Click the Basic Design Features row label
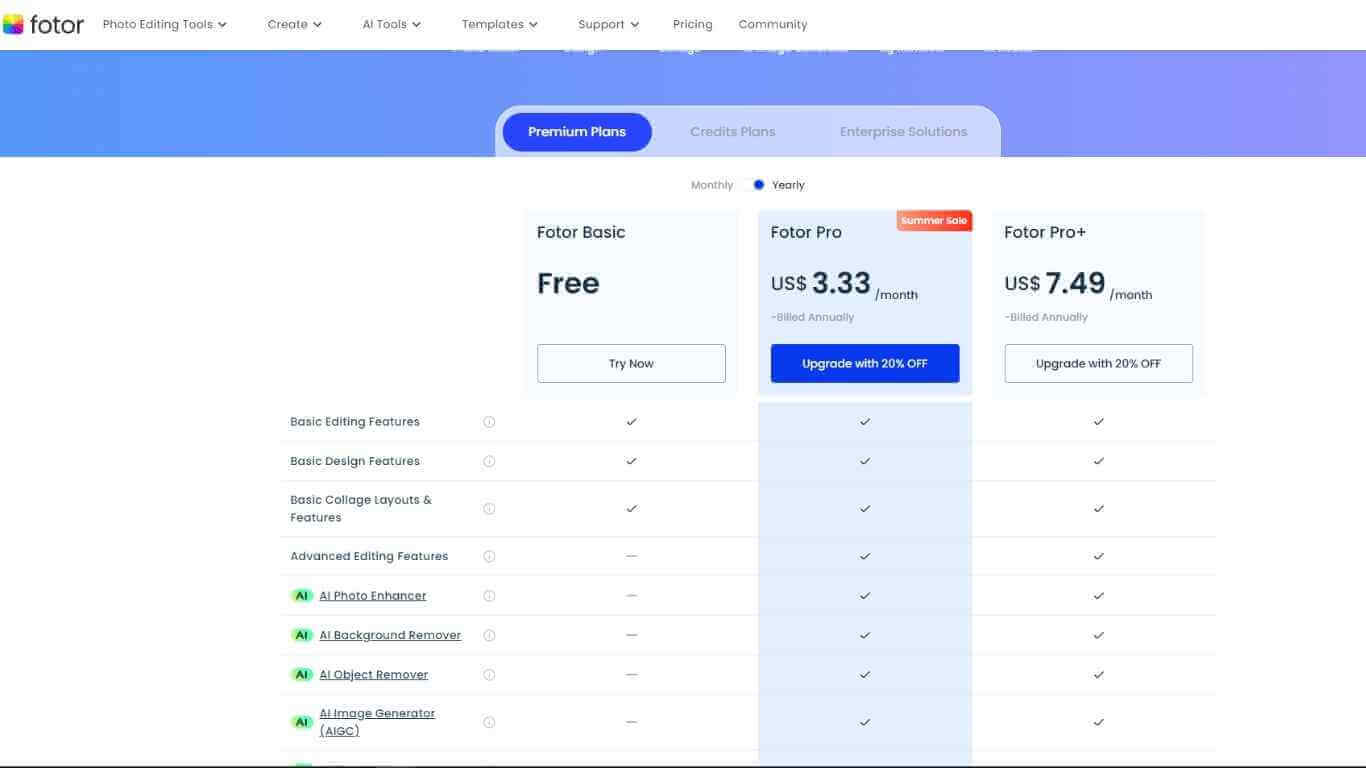1366x768 pixels. 355,461
